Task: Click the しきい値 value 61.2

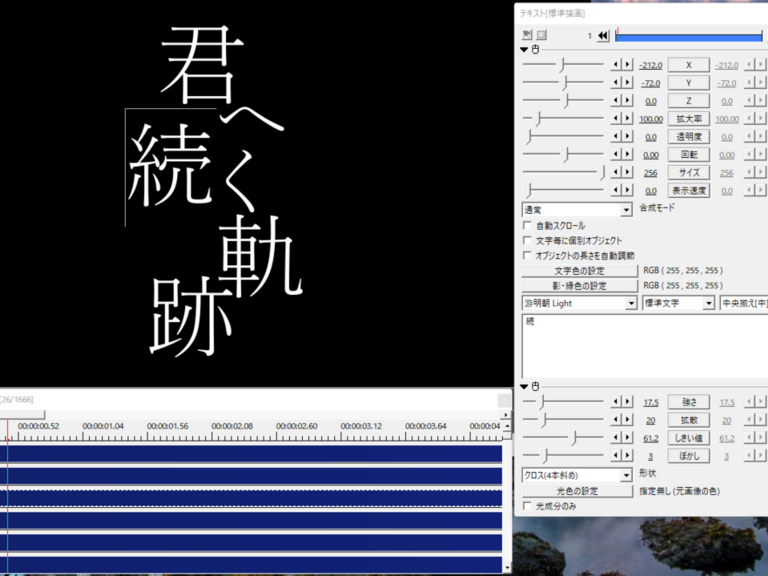Action: tap(650, 438)
